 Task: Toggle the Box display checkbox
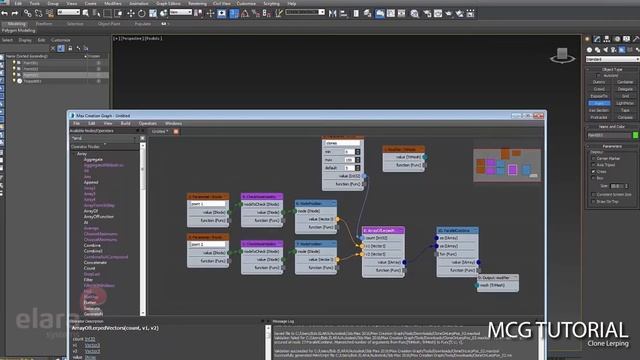coord(593,178)
